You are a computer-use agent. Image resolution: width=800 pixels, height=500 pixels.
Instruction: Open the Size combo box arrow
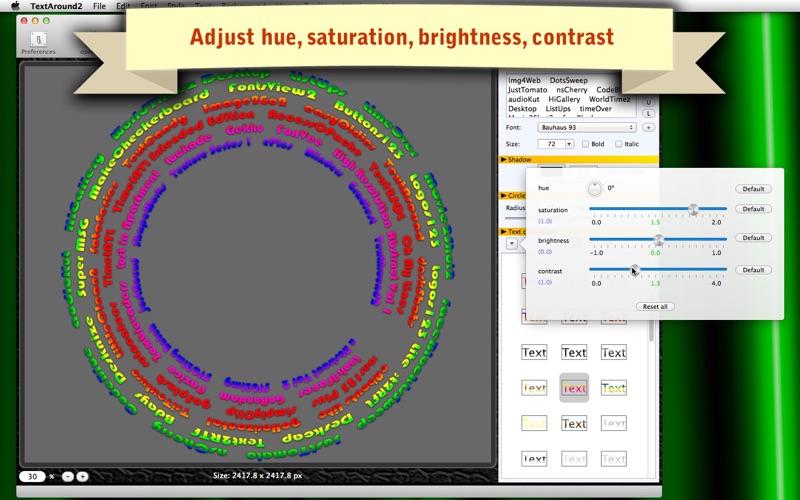(x=569, y=144)
